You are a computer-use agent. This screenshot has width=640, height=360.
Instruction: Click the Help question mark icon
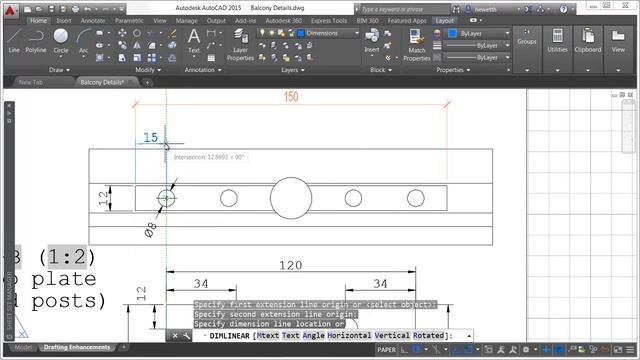(563, 9)
